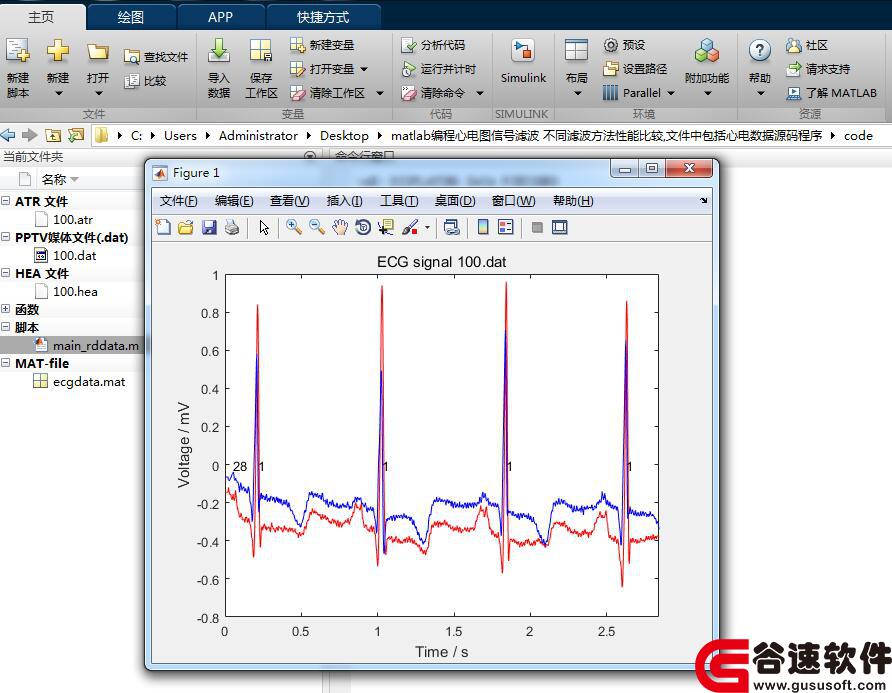Open Figure 1 编辑(E) menu

click(234, 201)
